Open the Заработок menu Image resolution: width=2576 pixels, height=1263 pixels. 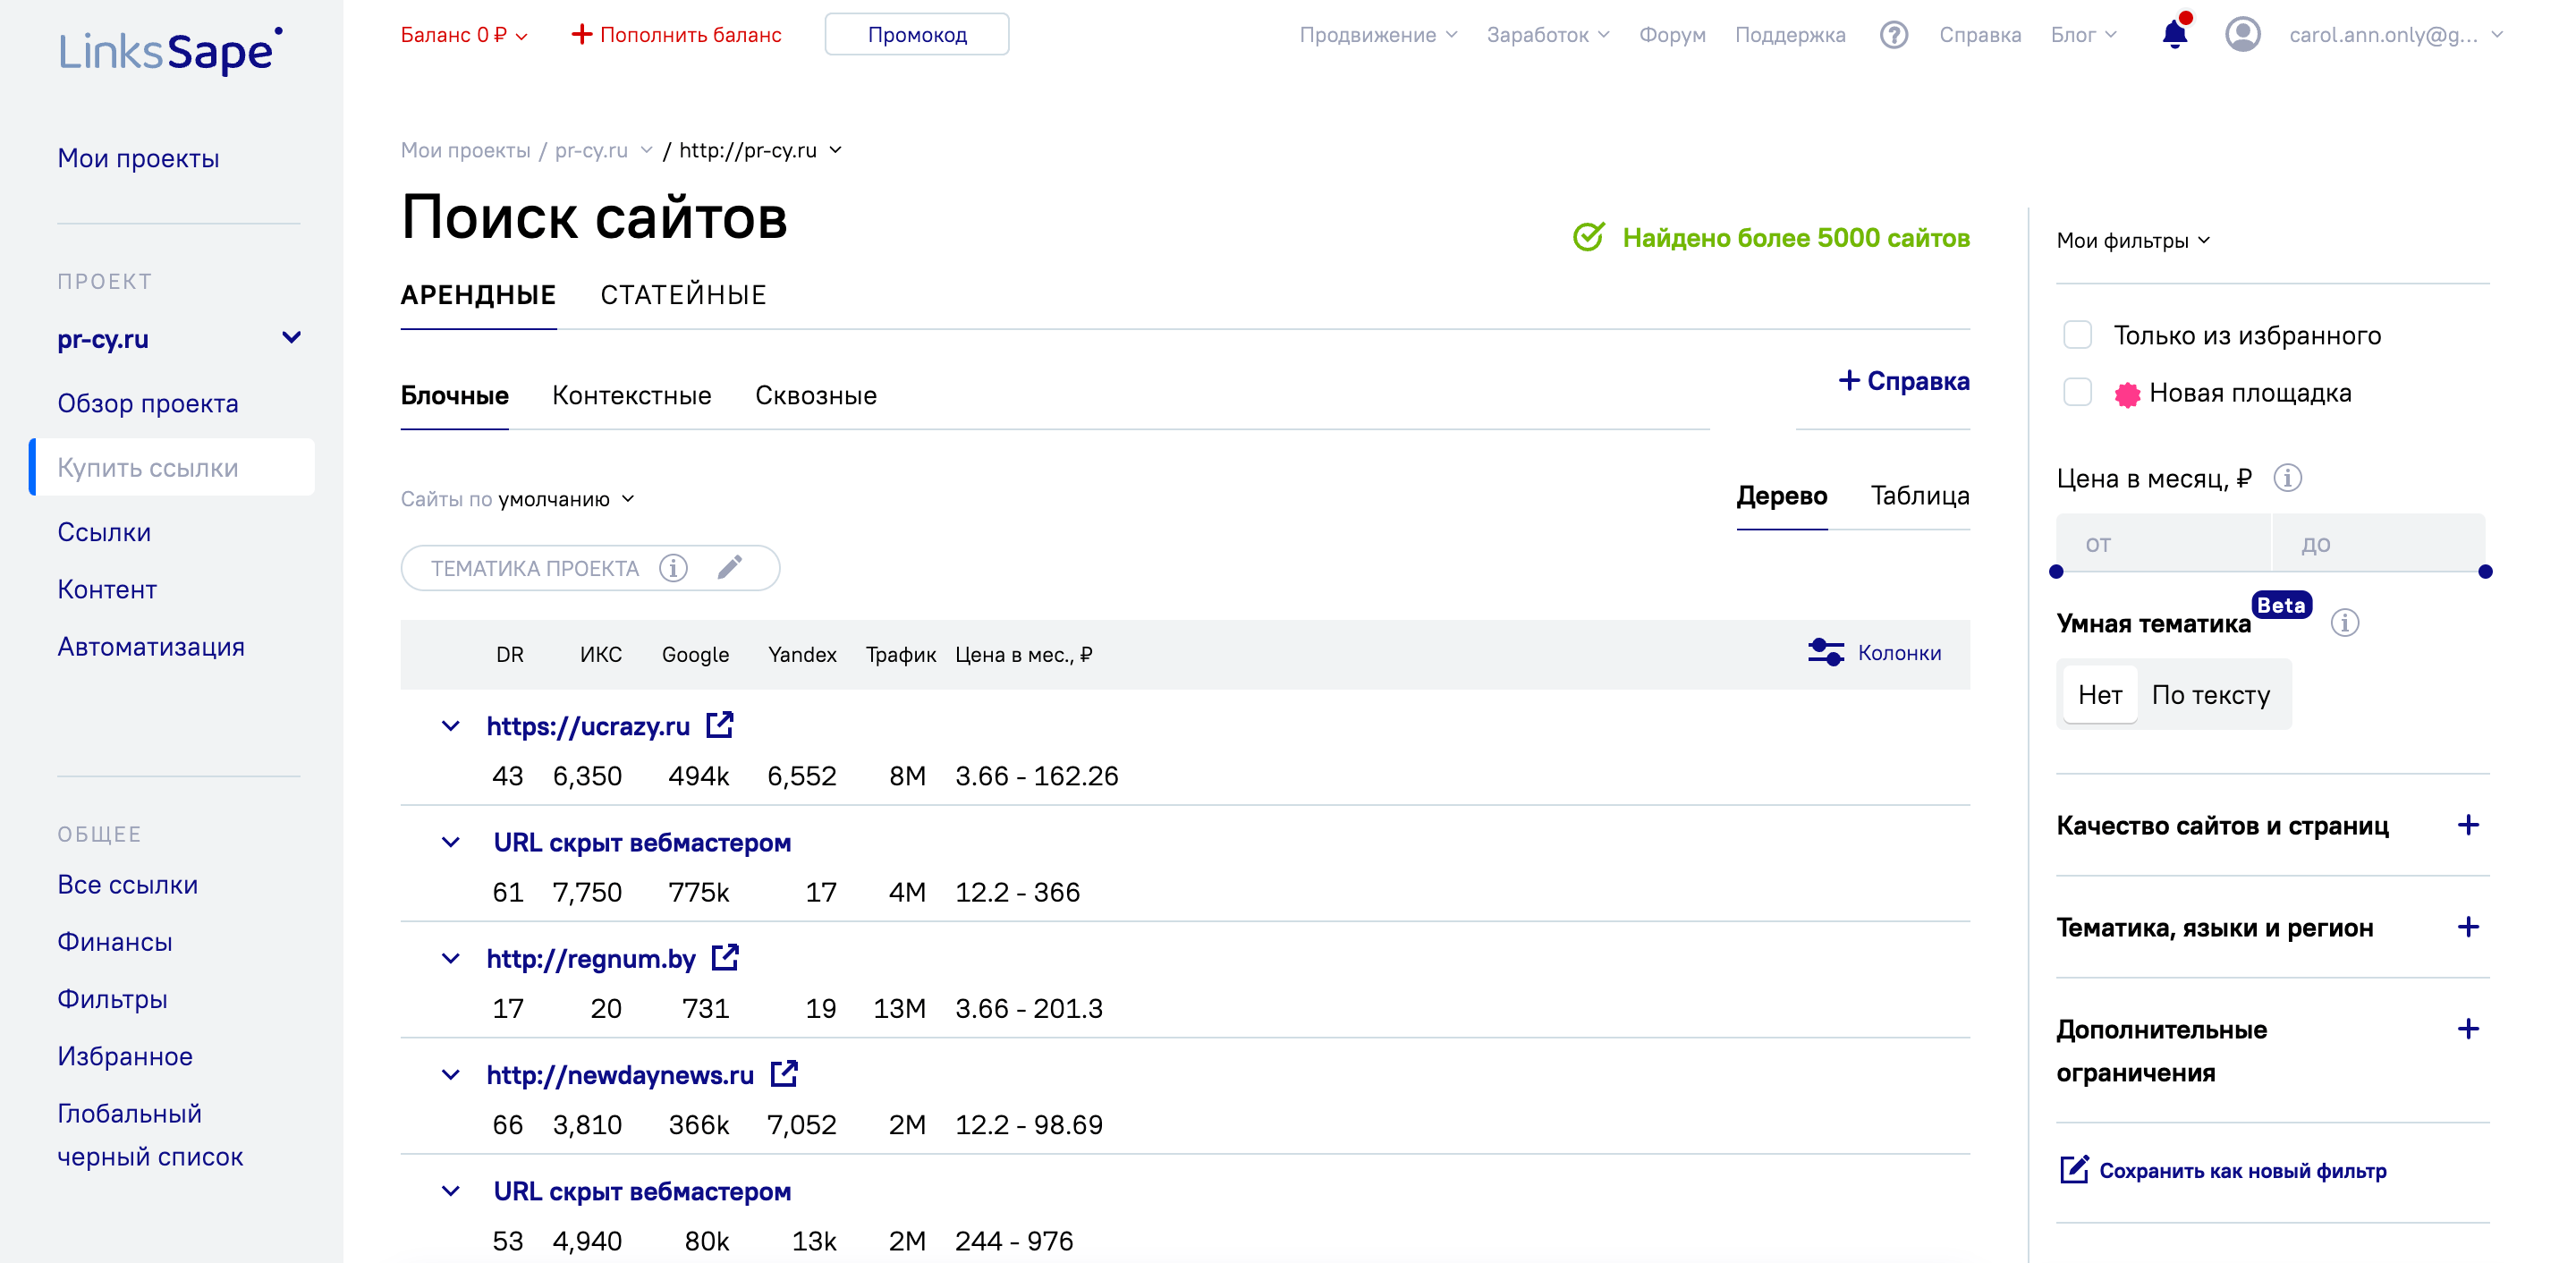pyautogui.click(x=1547, y=34)
